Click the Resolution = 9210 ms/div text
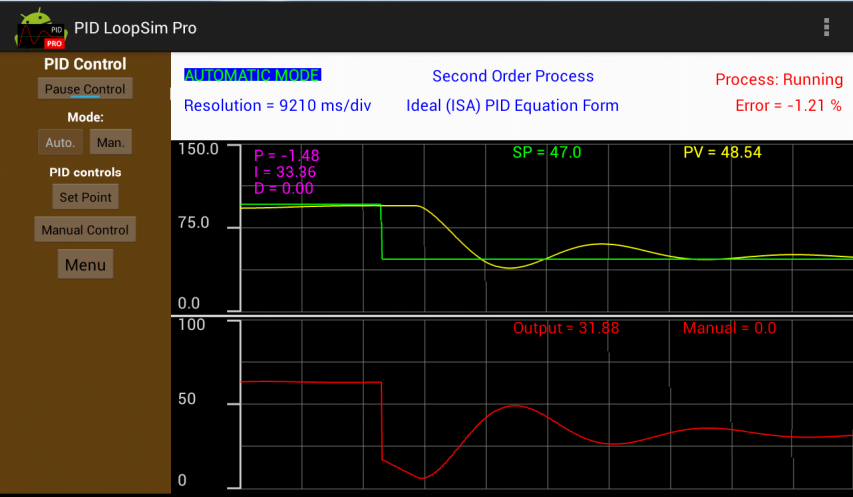 coord(277,105)
